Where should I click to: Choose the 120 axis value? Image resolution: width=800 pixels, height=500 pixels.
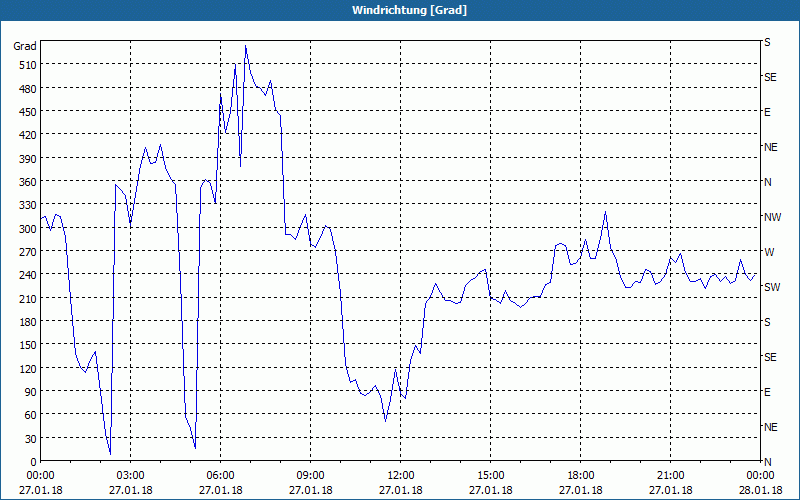point(29,368)
